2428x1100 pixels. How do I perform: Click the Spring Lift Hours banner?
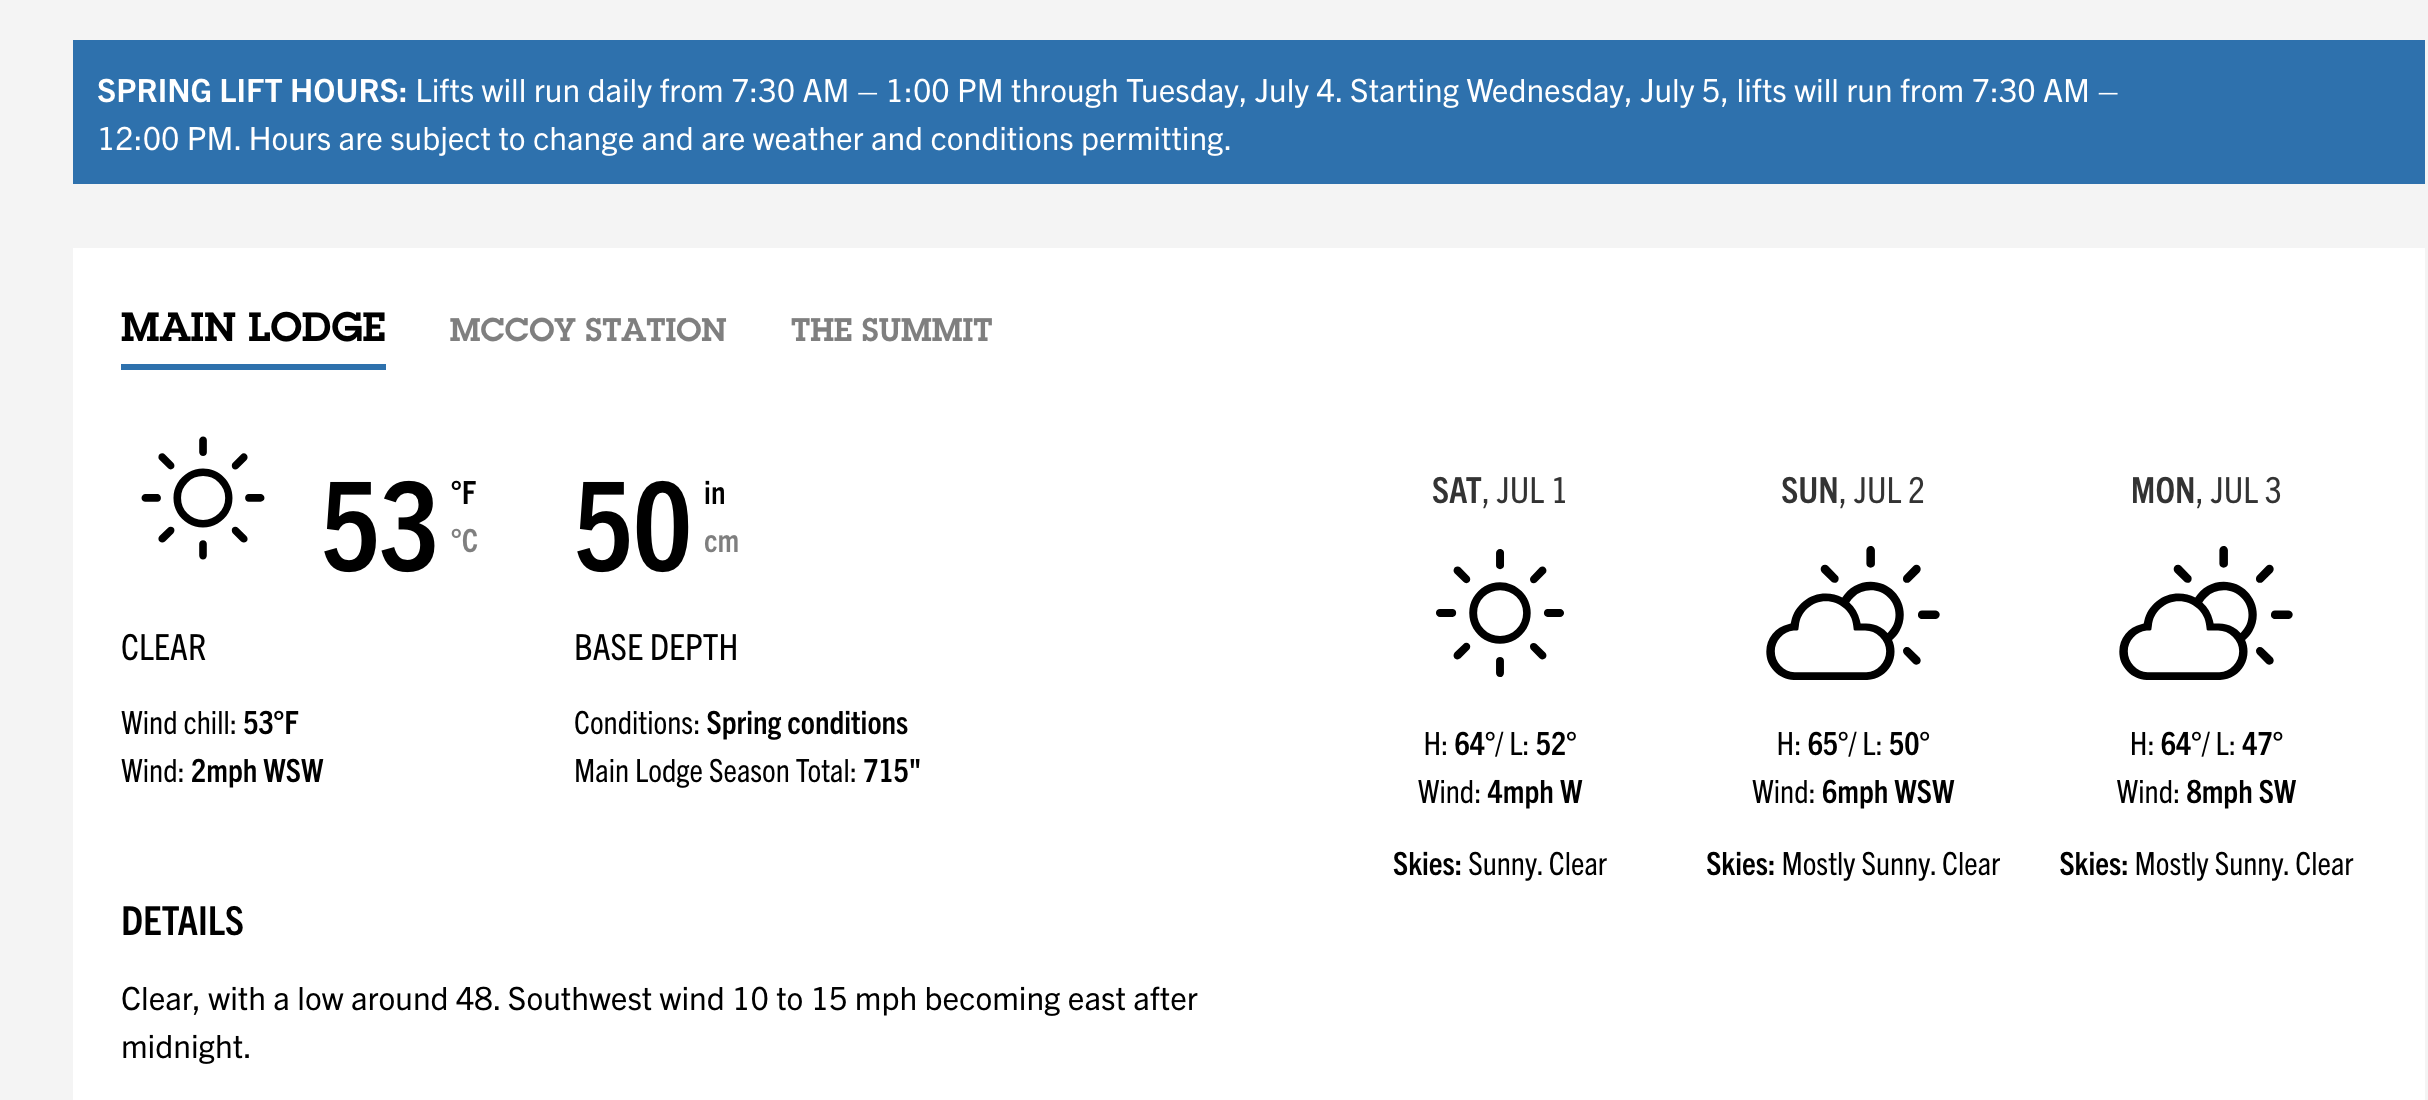click(x=1249, y=112)
